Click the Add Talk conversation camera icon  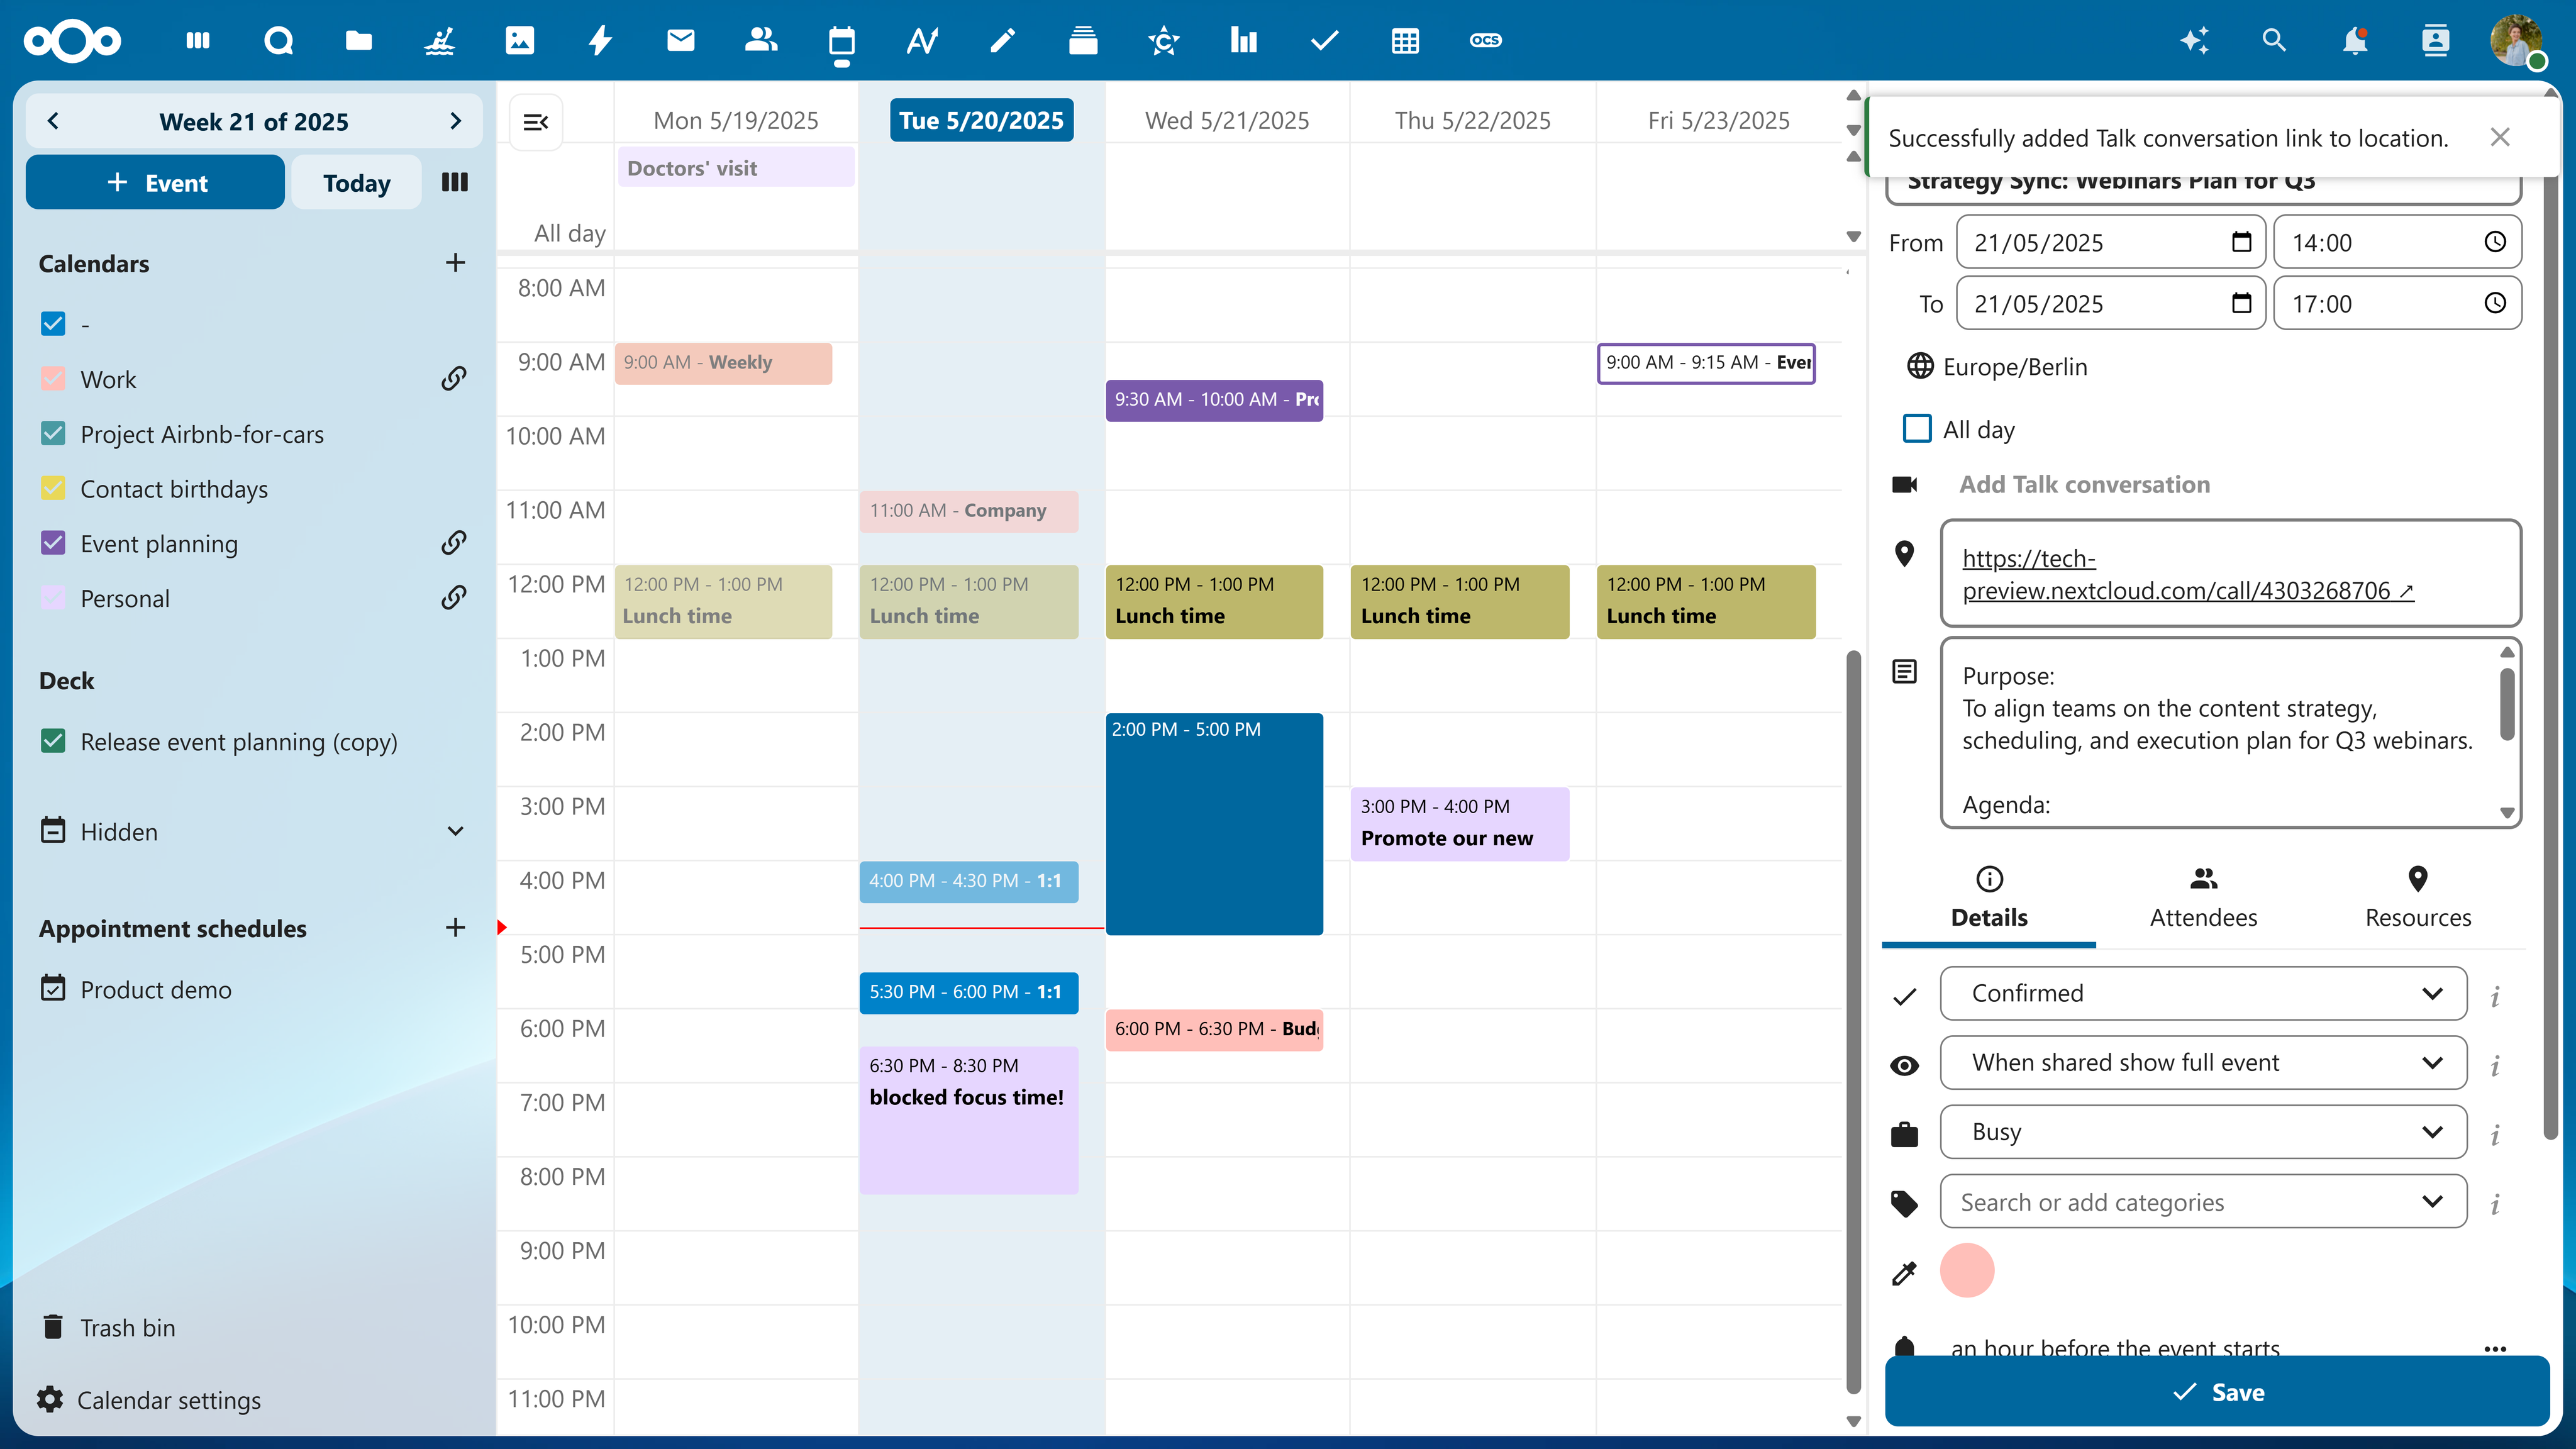click(x=1905, y=485)
